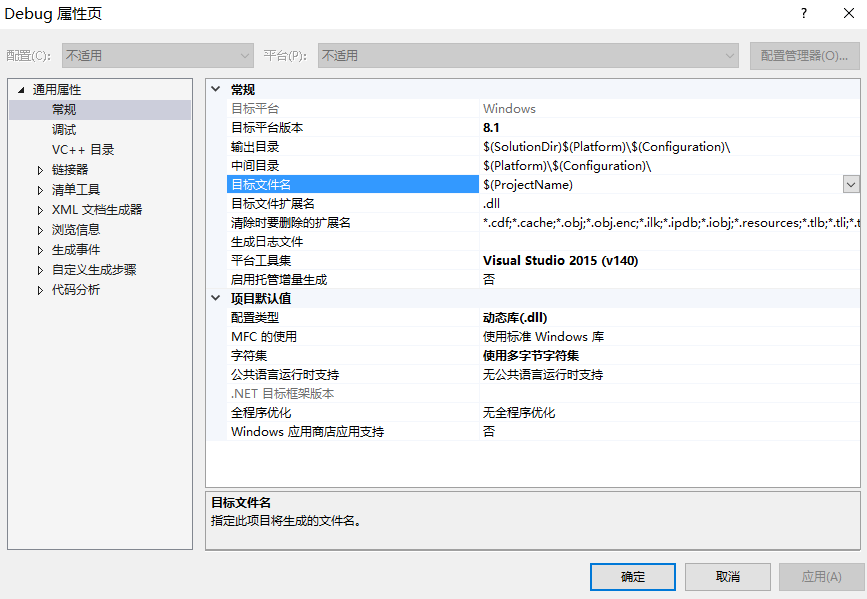Open the 目标文件名 value dropdown
This screenshot has width=867, height=599.
[x=851, y=184]
